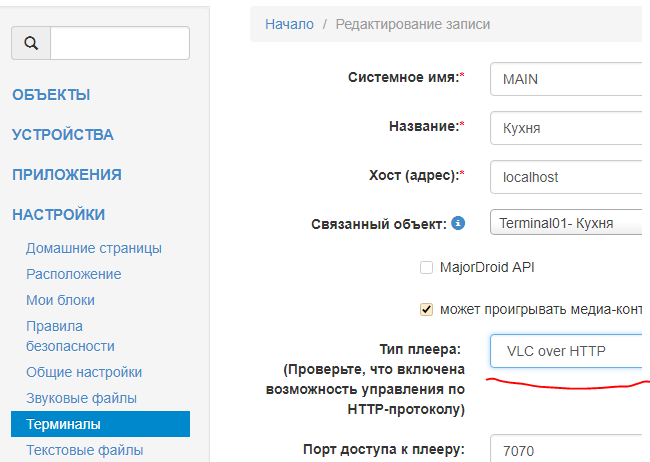Collapse the НАСТРОЙКИ menu section
The image size is (650, 462).
point(58,215)
